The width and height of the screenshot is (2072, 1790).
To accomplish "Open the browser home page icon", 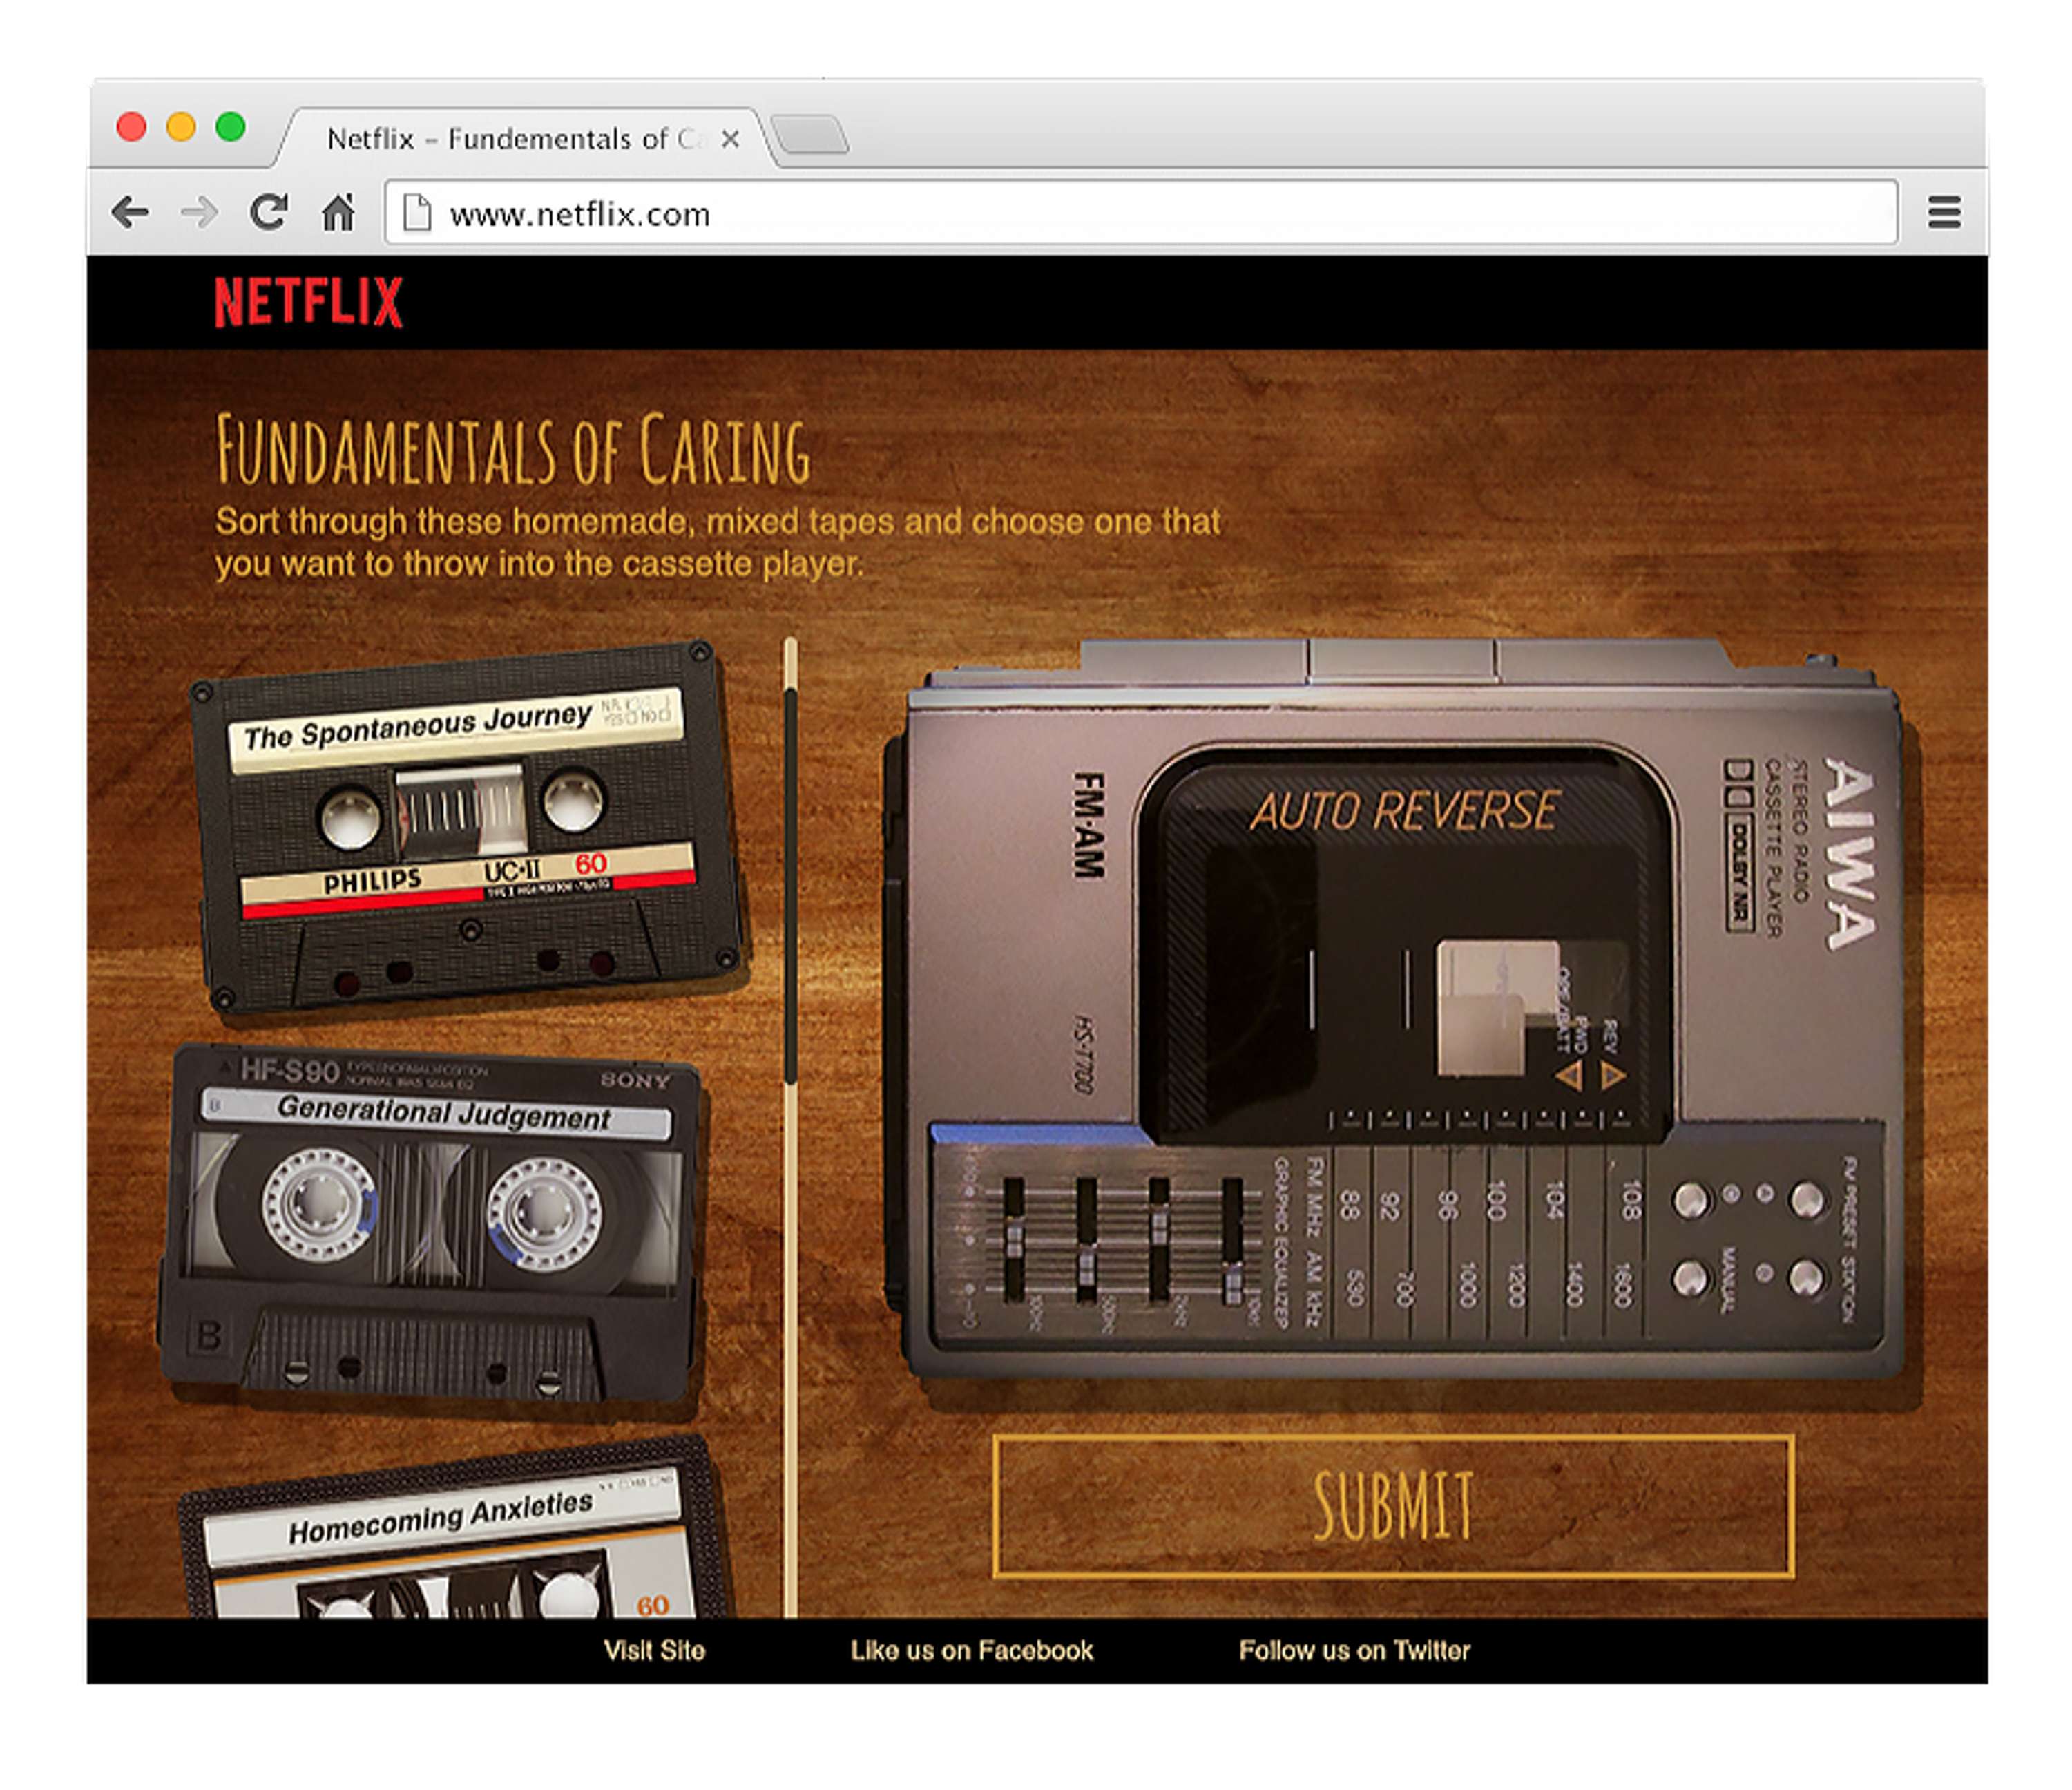I will tap(338, 212).
